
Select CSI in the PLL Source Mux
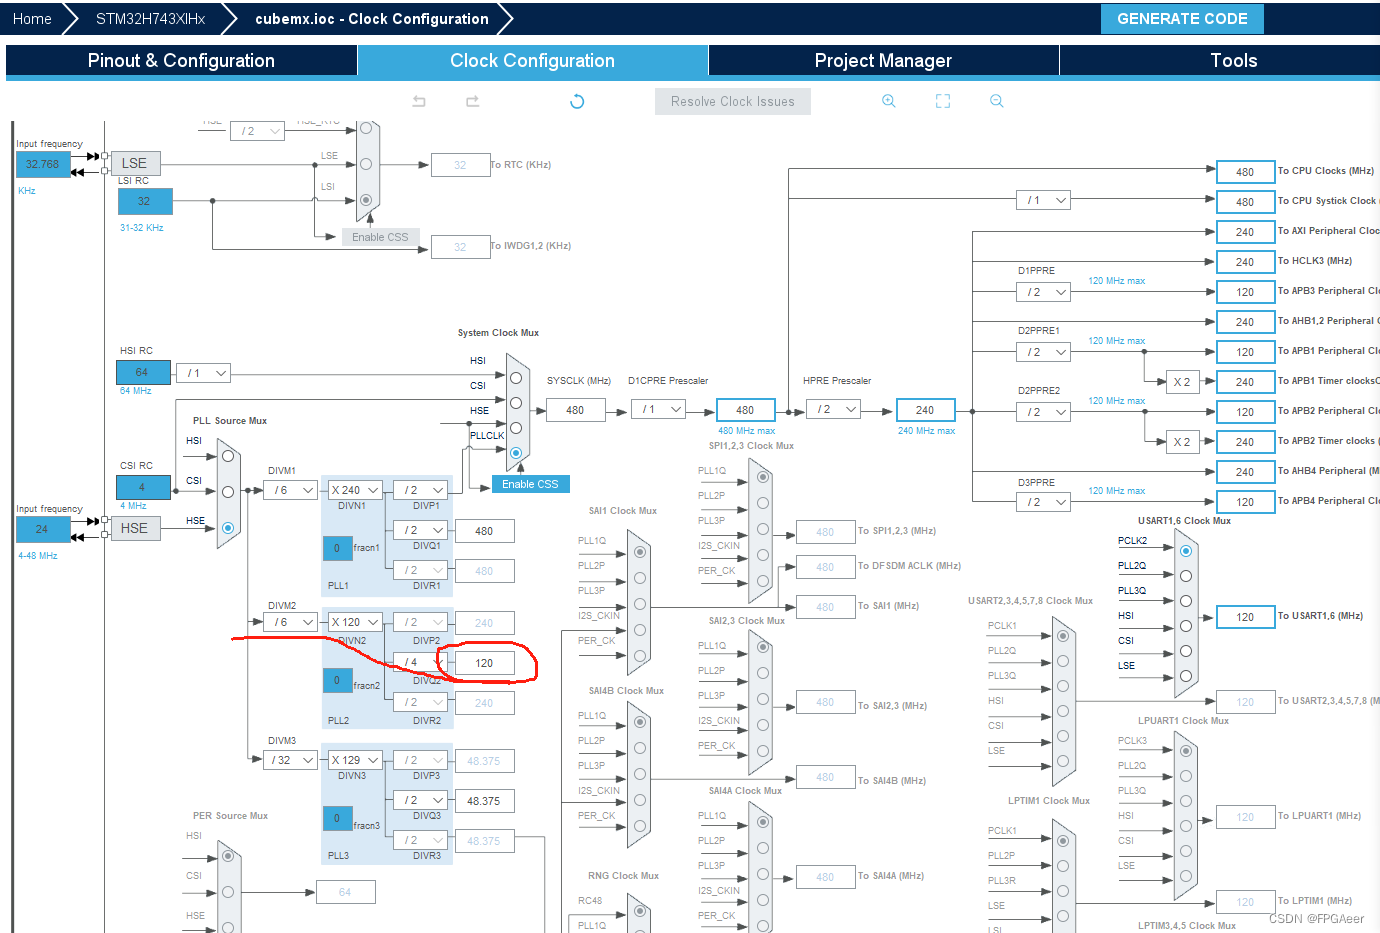tap(228, 492)
